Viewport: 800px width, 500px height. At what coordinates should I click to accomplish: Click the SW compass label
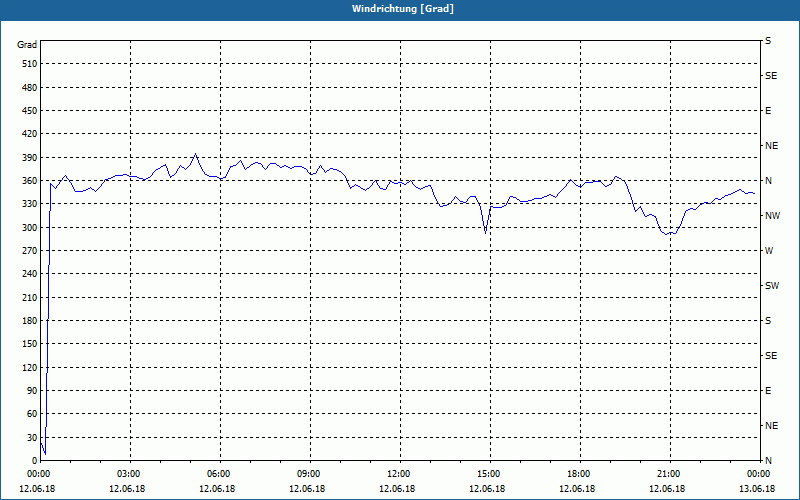point(772,286)
